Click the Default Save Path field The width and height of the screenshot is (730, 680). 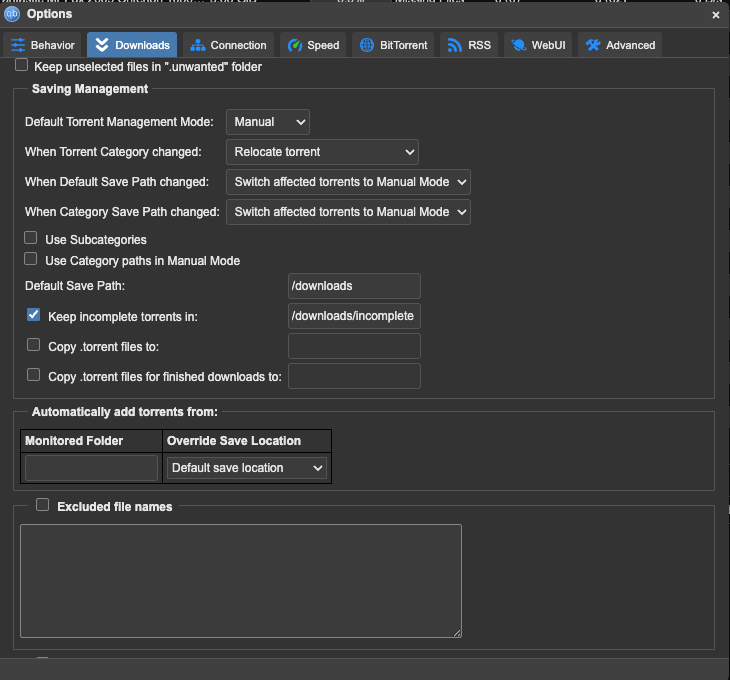[354, 286]
